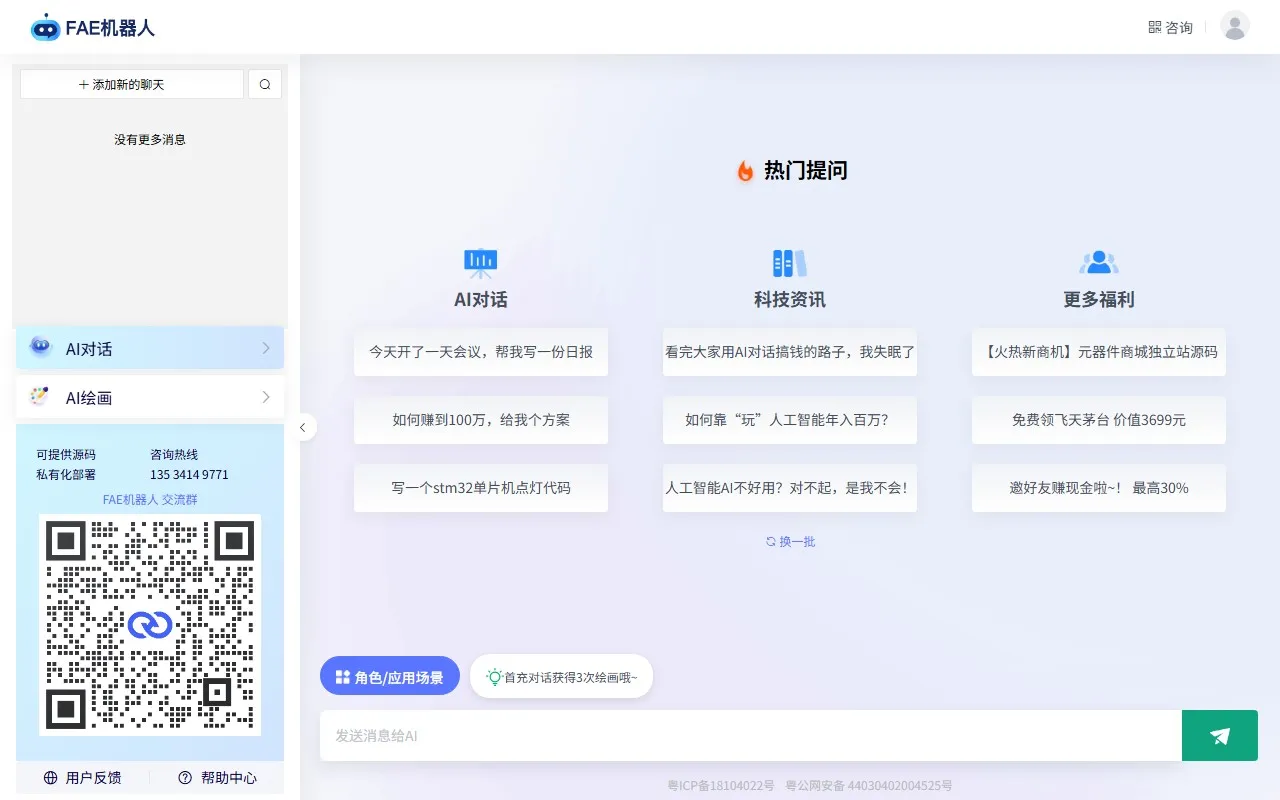Click the send message paper plane button
Screen dimensions: 1280x800
(x=1219, y=736)
